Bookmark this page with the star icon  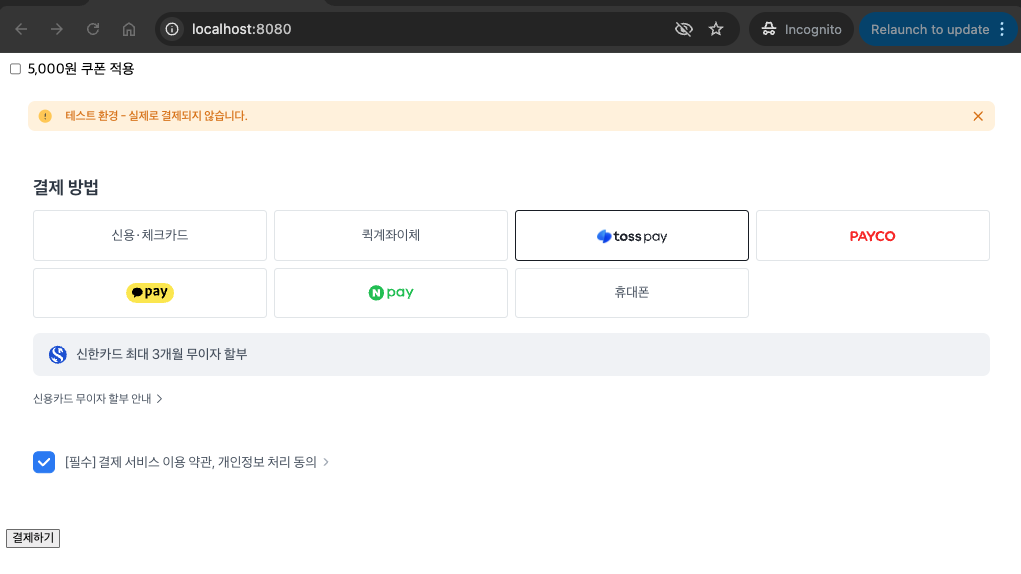(716, 29)
